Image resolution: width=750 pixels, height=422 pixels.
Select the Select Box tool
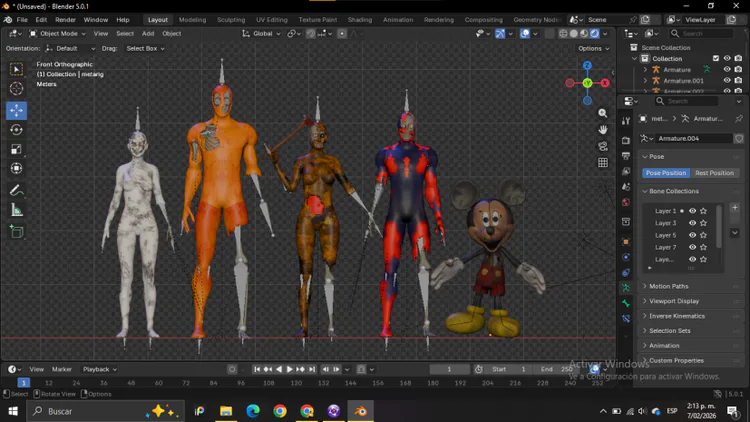click(x=16, y=69)
